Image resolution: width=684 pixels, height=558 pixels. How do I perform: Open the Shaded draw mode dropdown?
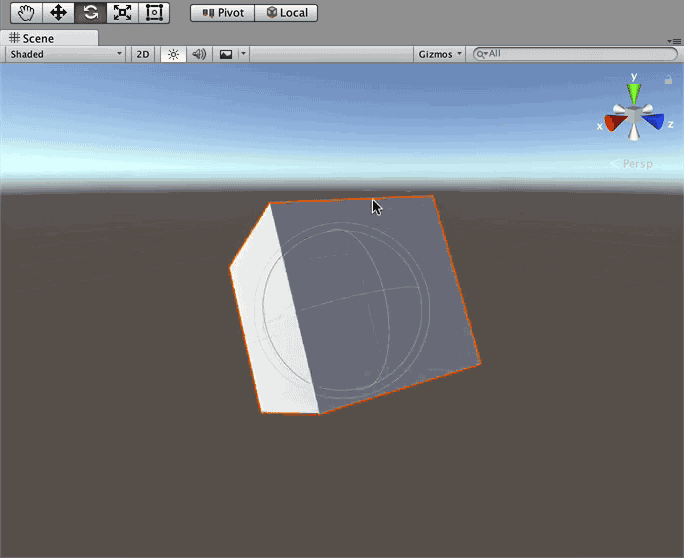[x=65, y=54]
